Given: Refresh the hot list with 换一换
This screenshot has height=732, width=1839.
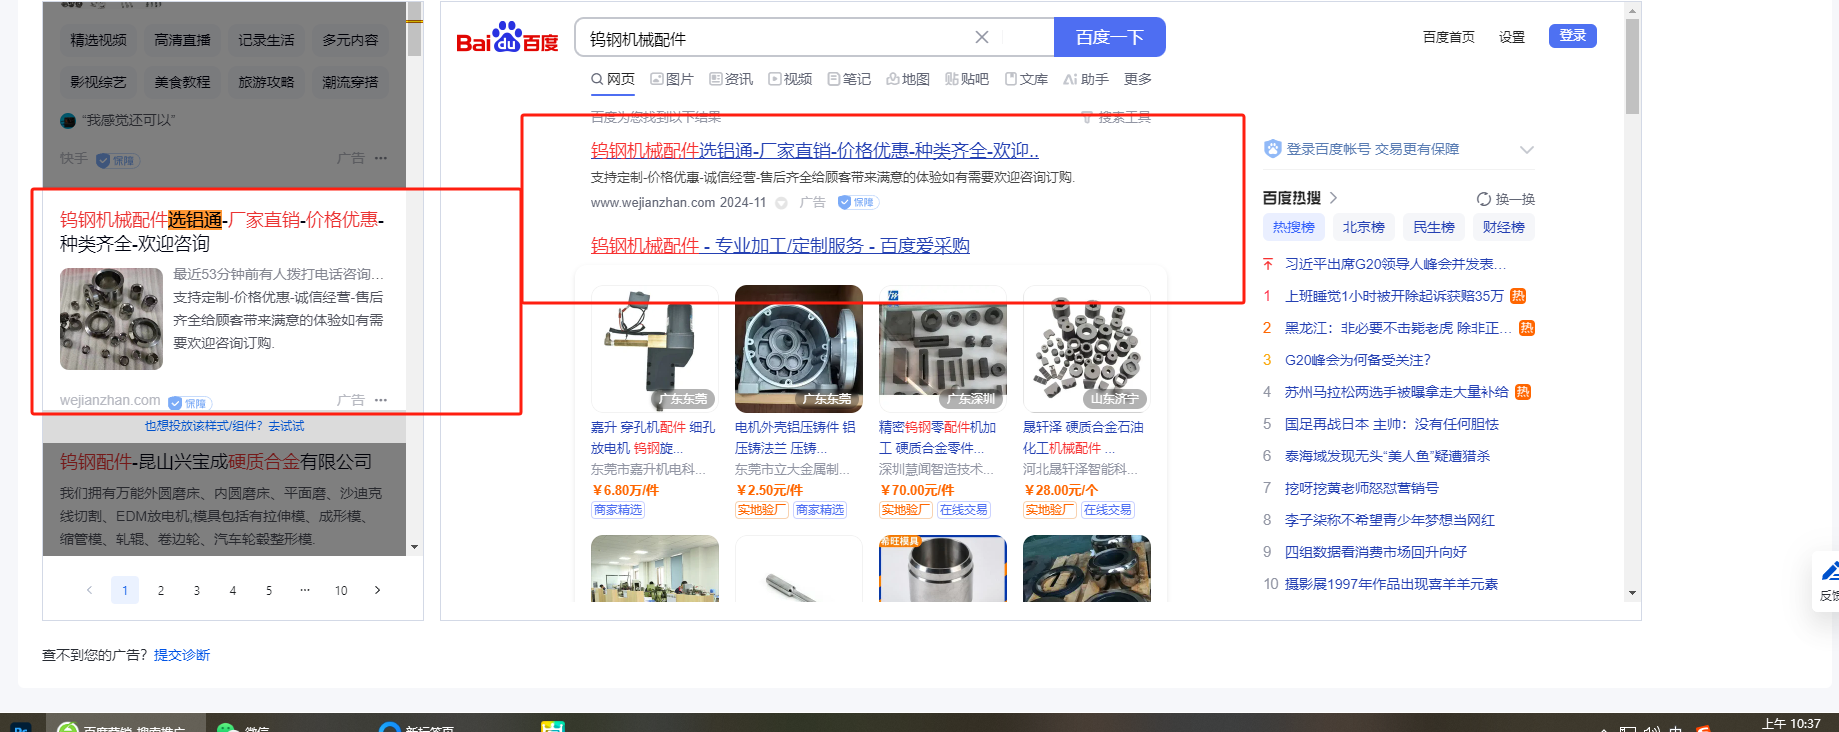Looking at the screenshot, I should (1506, 199).
